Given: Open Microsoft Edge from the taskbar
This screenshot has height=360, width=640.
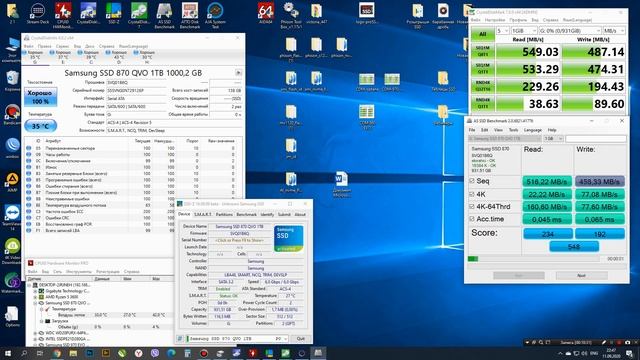Looking at the screenshot, I should tap(171, 353).
